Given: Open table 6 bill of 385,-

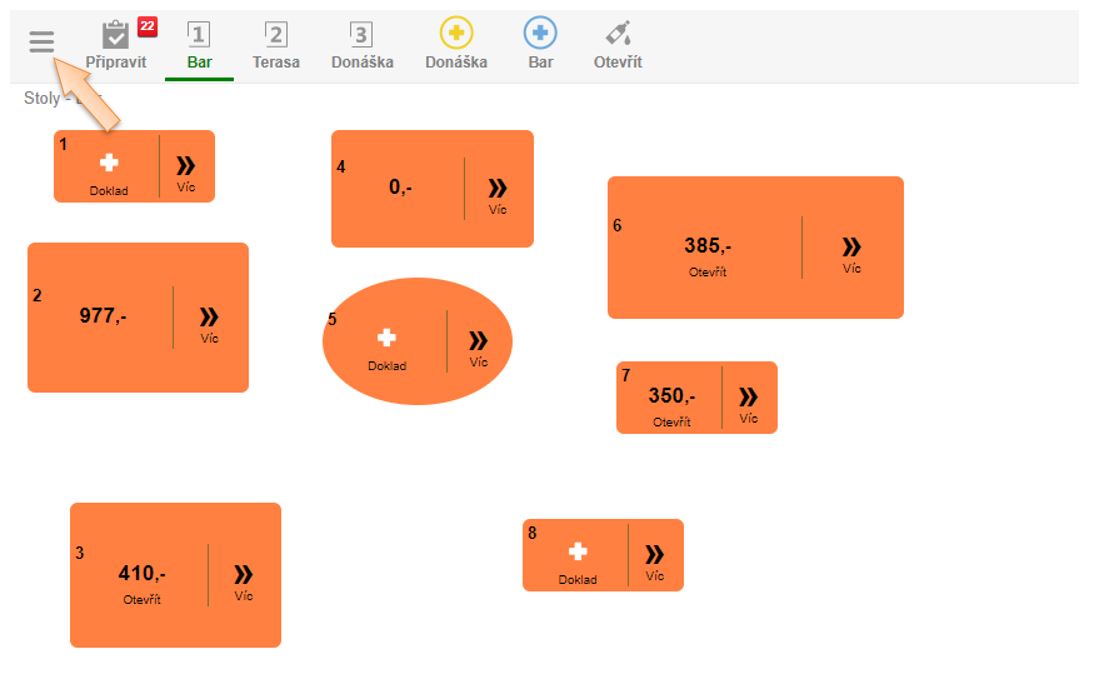Looking at the screenshot, I should click(x=707, y=252).
